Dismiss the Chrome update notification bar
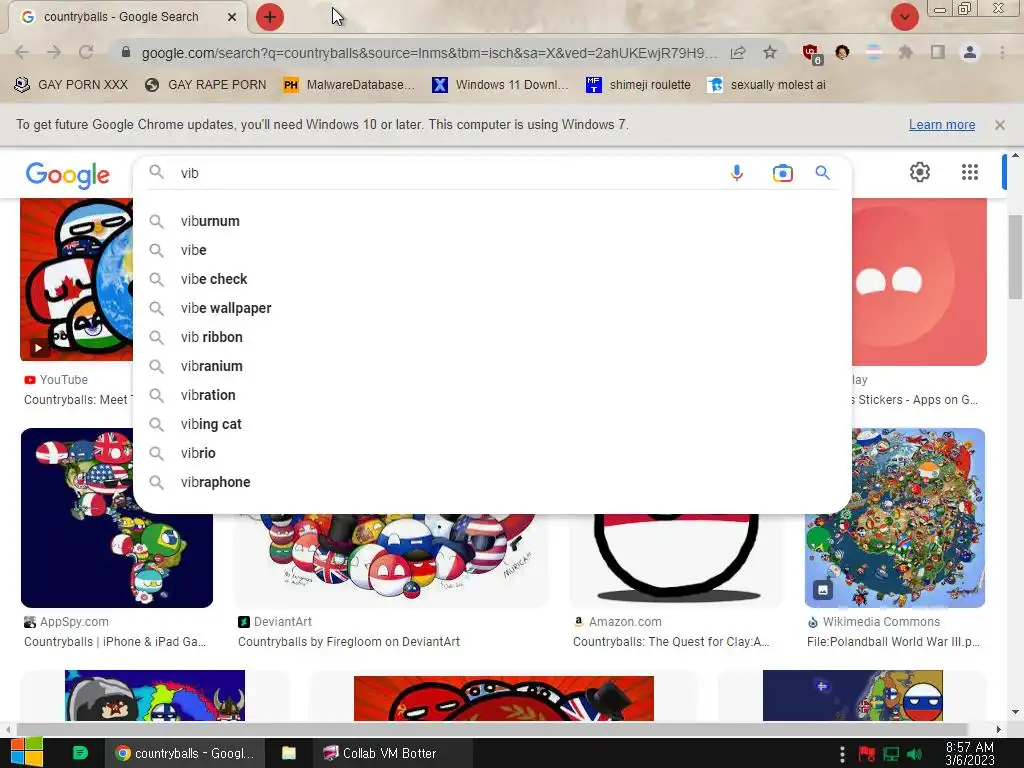Viewport: 1024px width, 768px height. click(x=1000, y=125)
